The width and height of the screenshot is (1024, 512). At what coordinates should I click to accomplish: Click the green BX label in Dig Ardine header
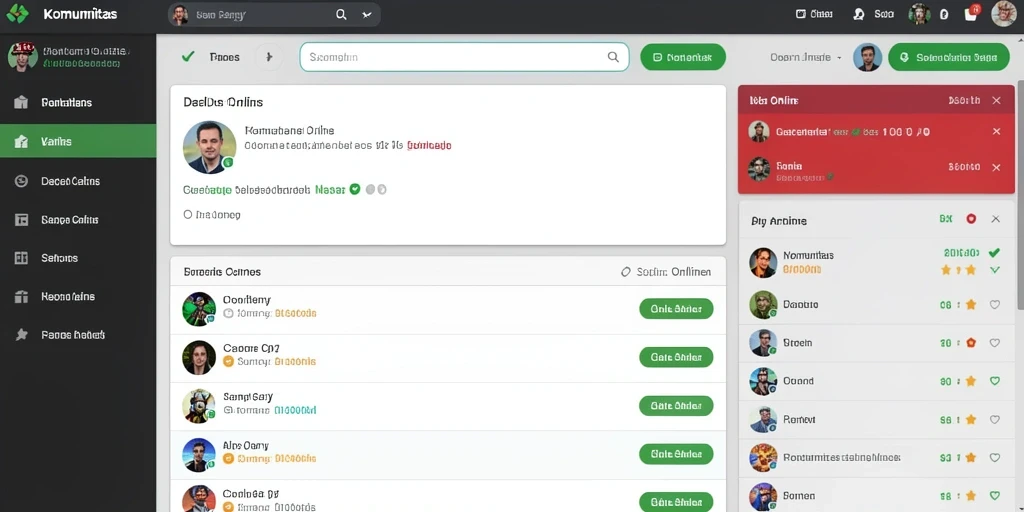click(x=946, y=219)
